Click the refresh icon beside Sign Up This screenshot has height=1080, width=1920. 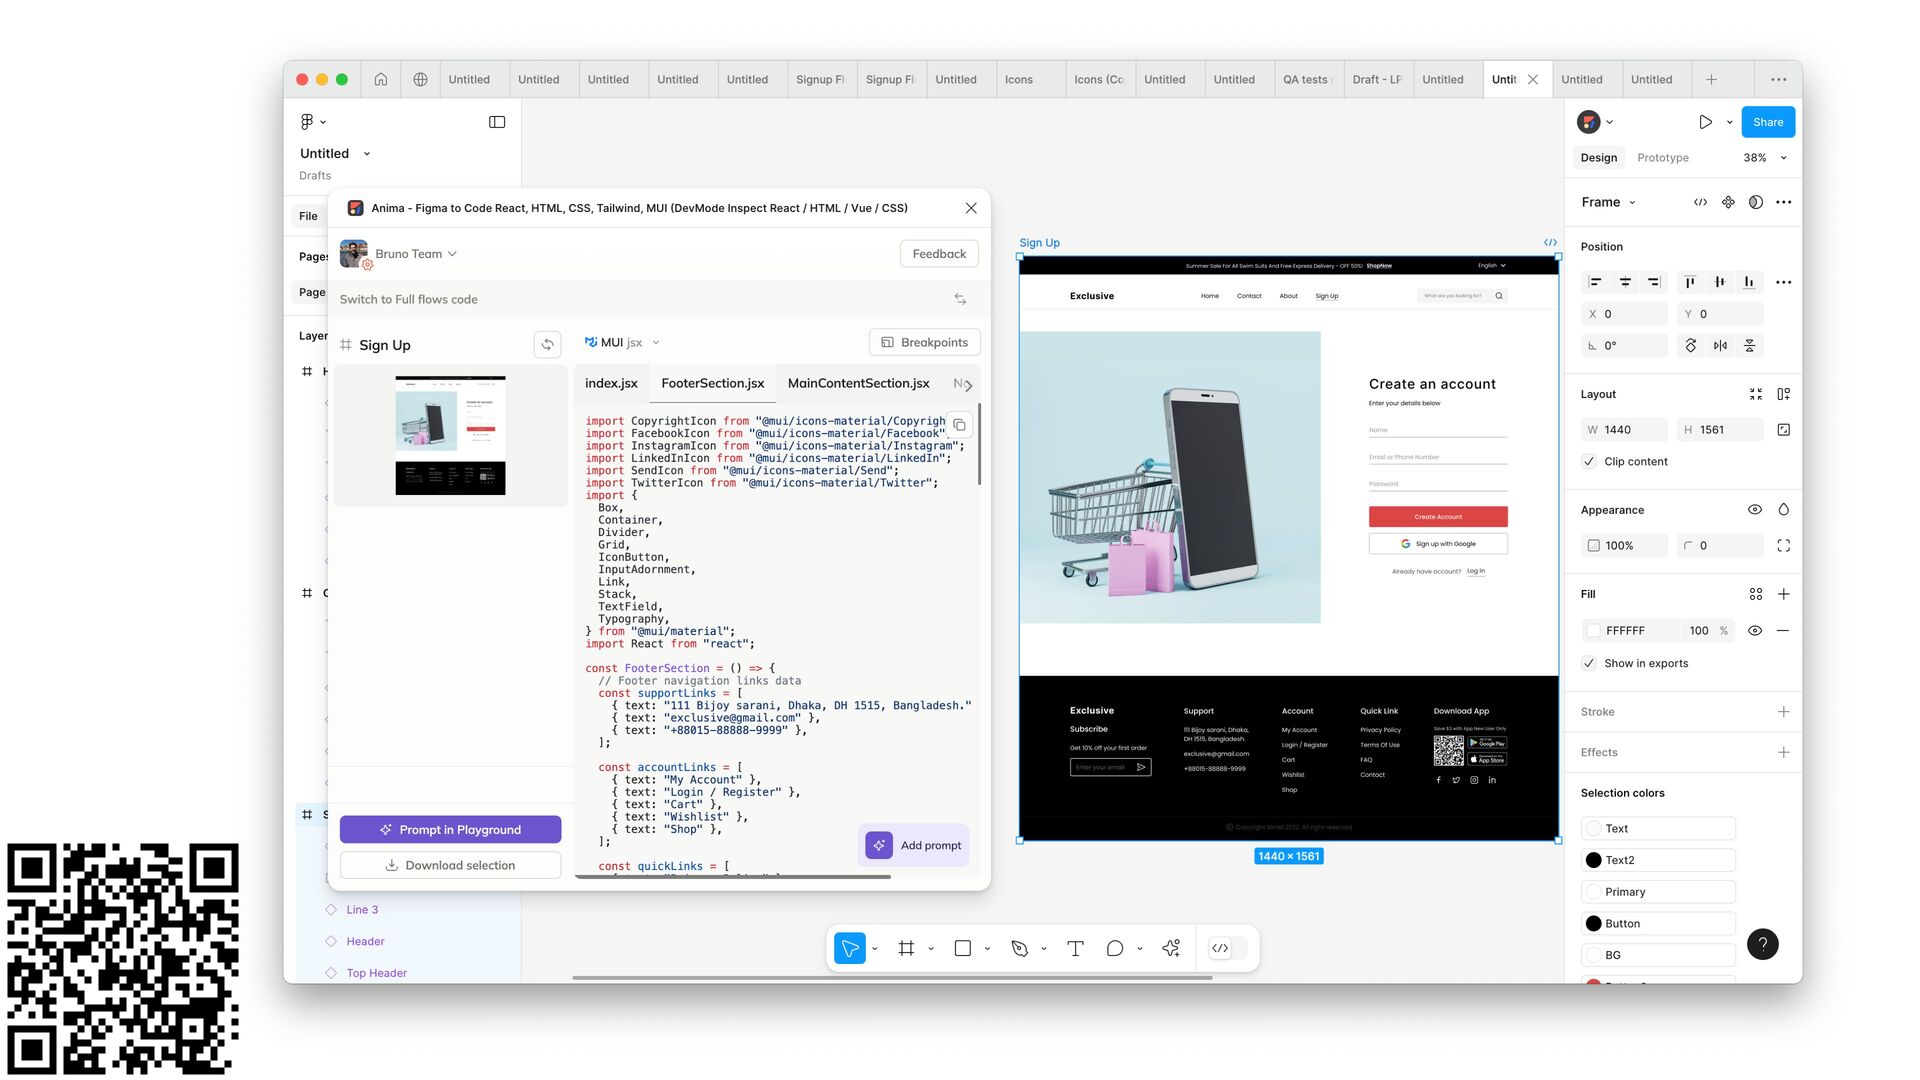coord(547,345)
